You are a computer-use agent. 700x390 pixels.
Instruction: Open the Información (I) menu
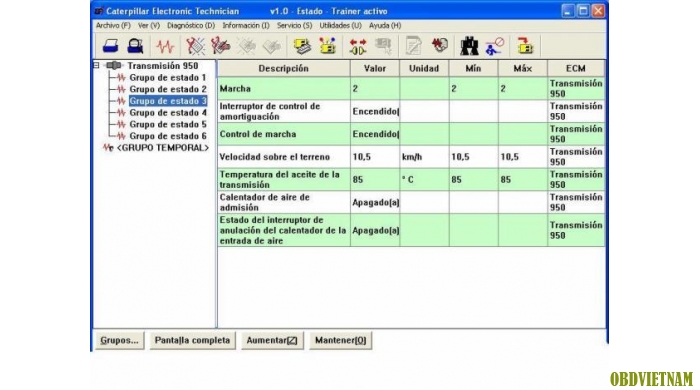(246, 25)
